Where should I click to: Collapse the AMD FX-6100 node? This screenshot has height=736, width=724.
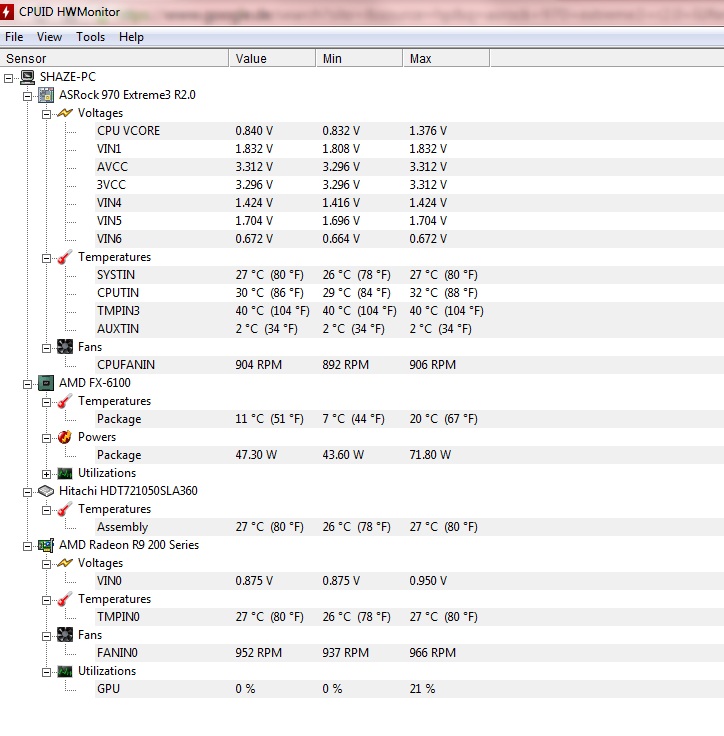28,384
